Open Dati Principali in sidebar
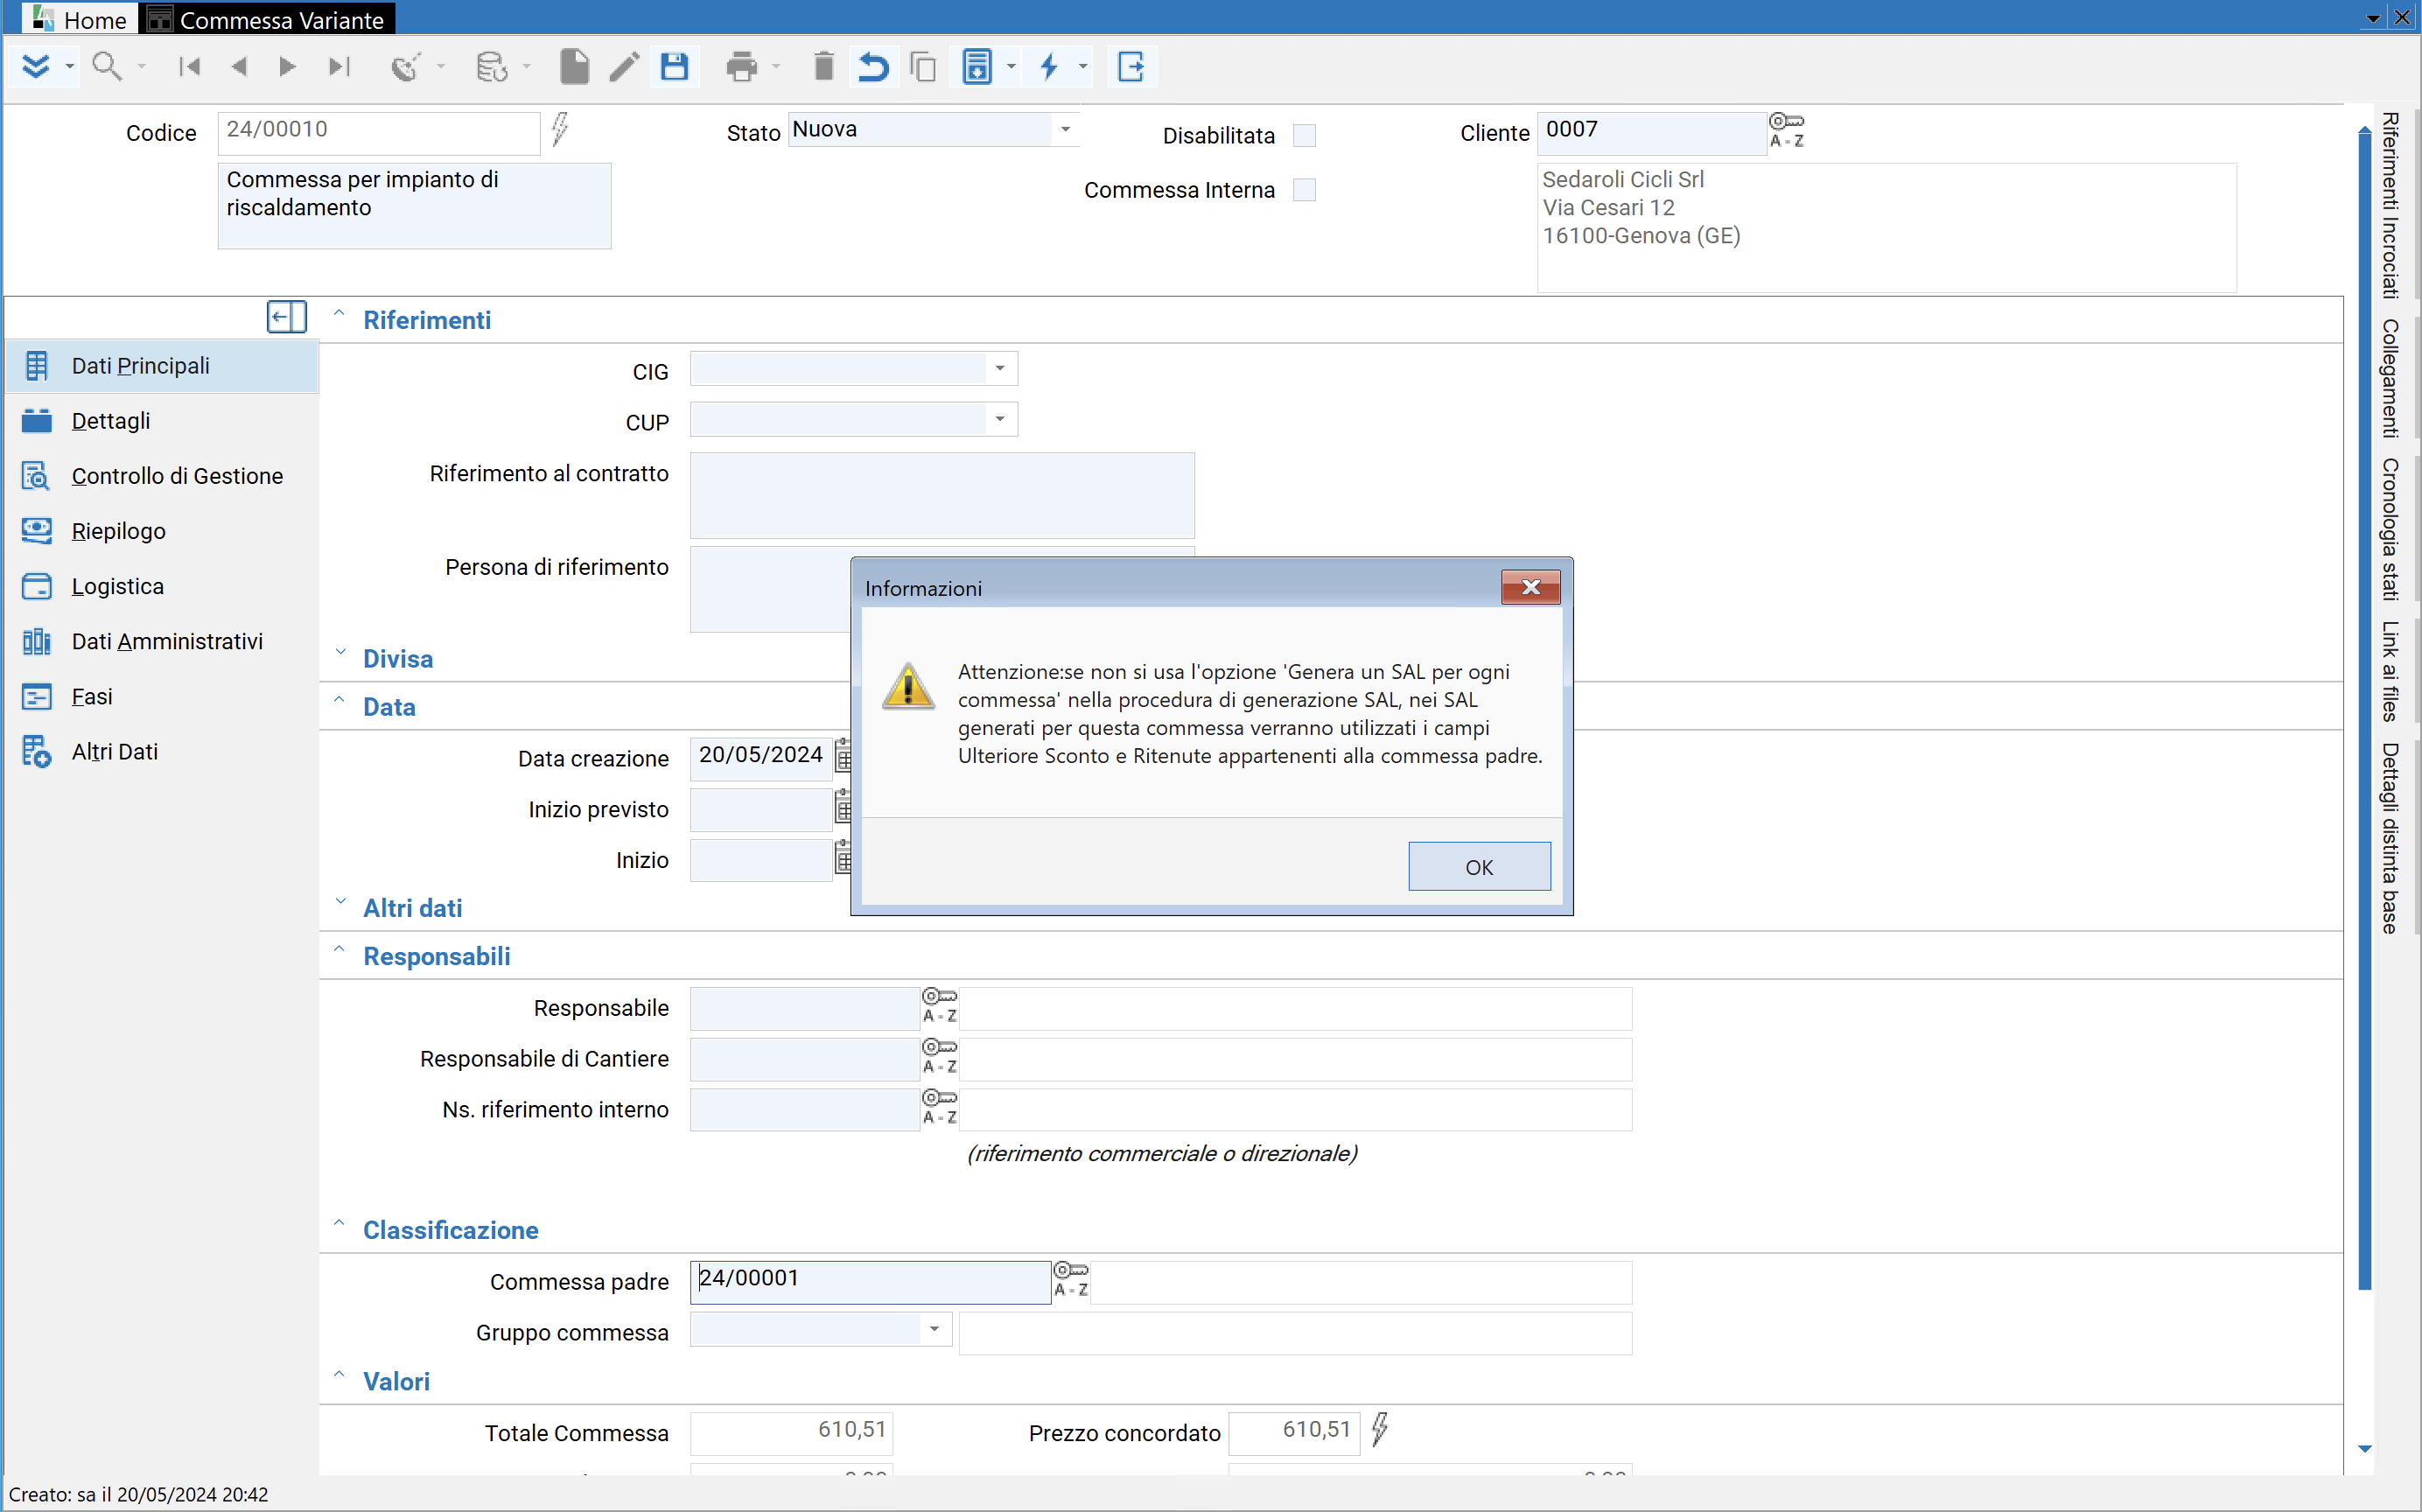This screenshot has width=2422, height=1512. pos(161,366)
